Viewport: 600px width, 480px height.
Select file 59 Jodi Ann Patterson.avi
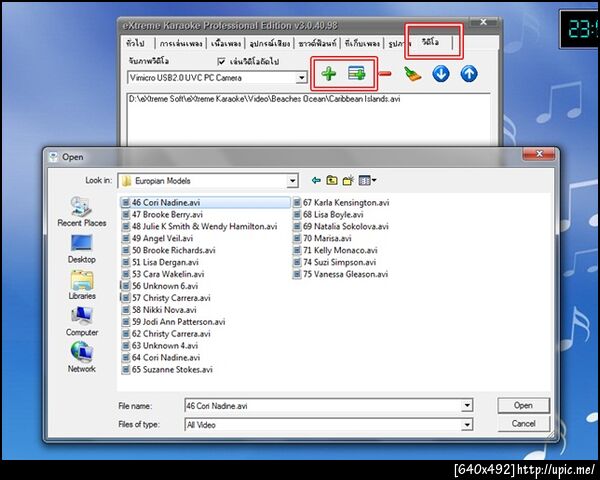[x=173, y=322]
